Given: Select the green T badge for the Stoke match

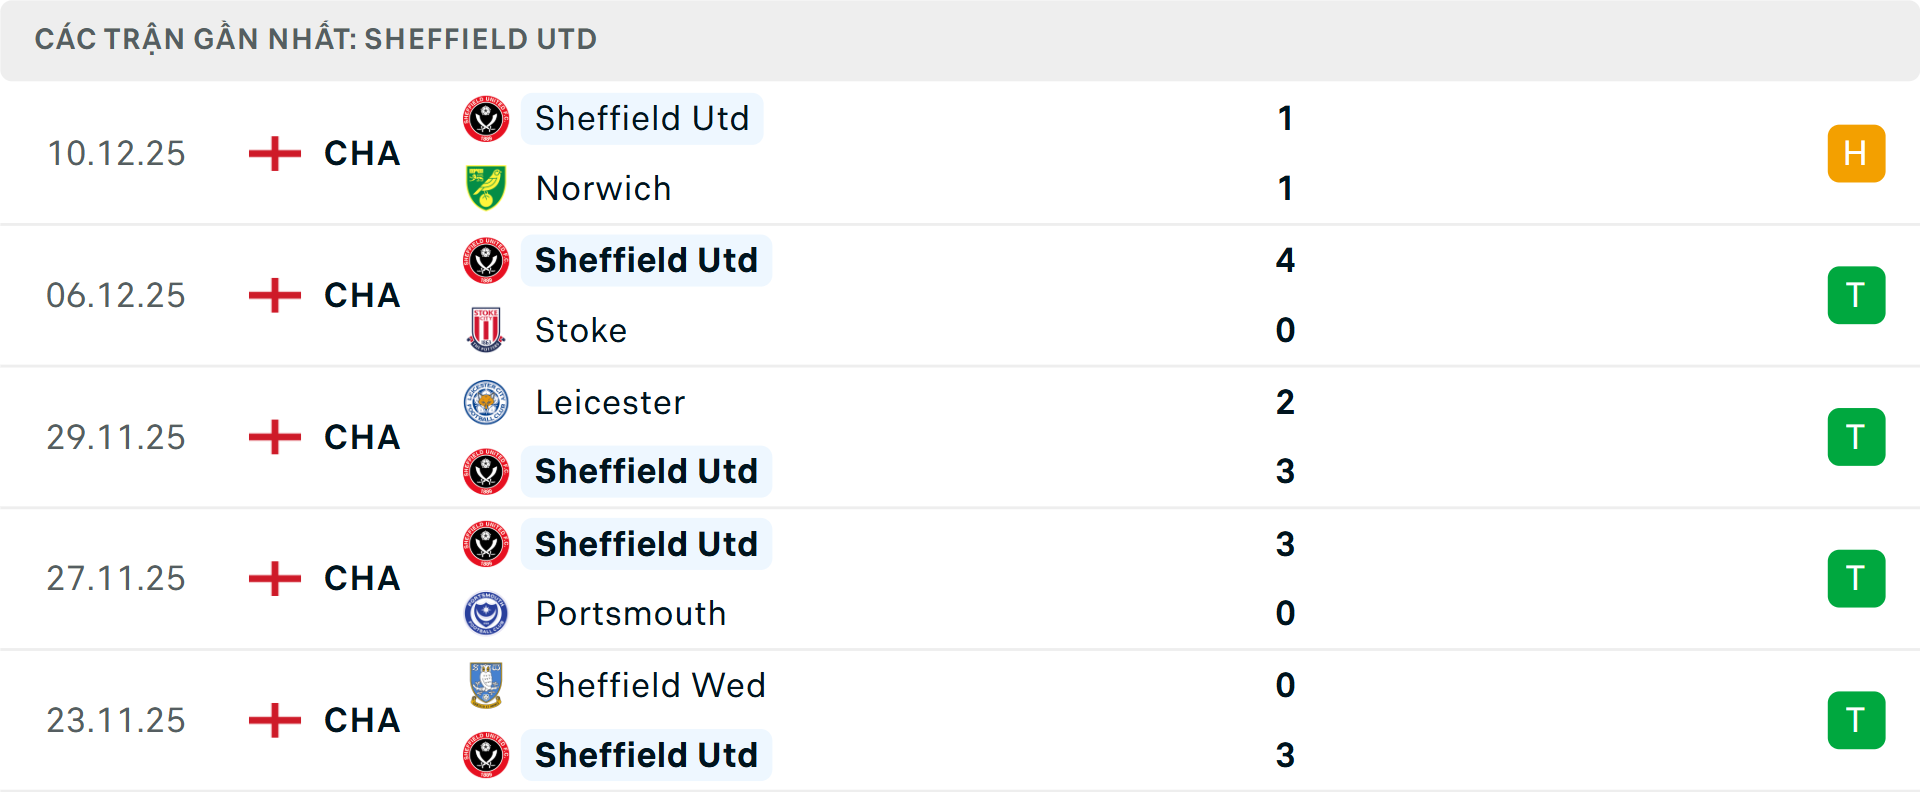Looking at the screenshot, I should tap(1856, 295).
